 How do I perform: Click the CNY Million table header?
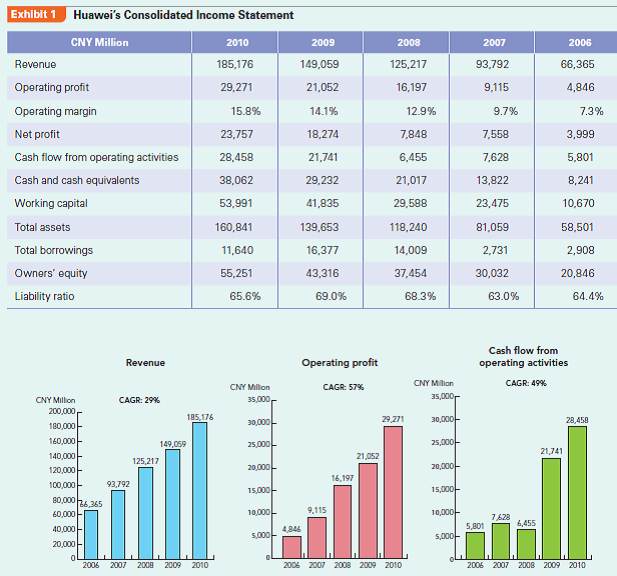99,42
